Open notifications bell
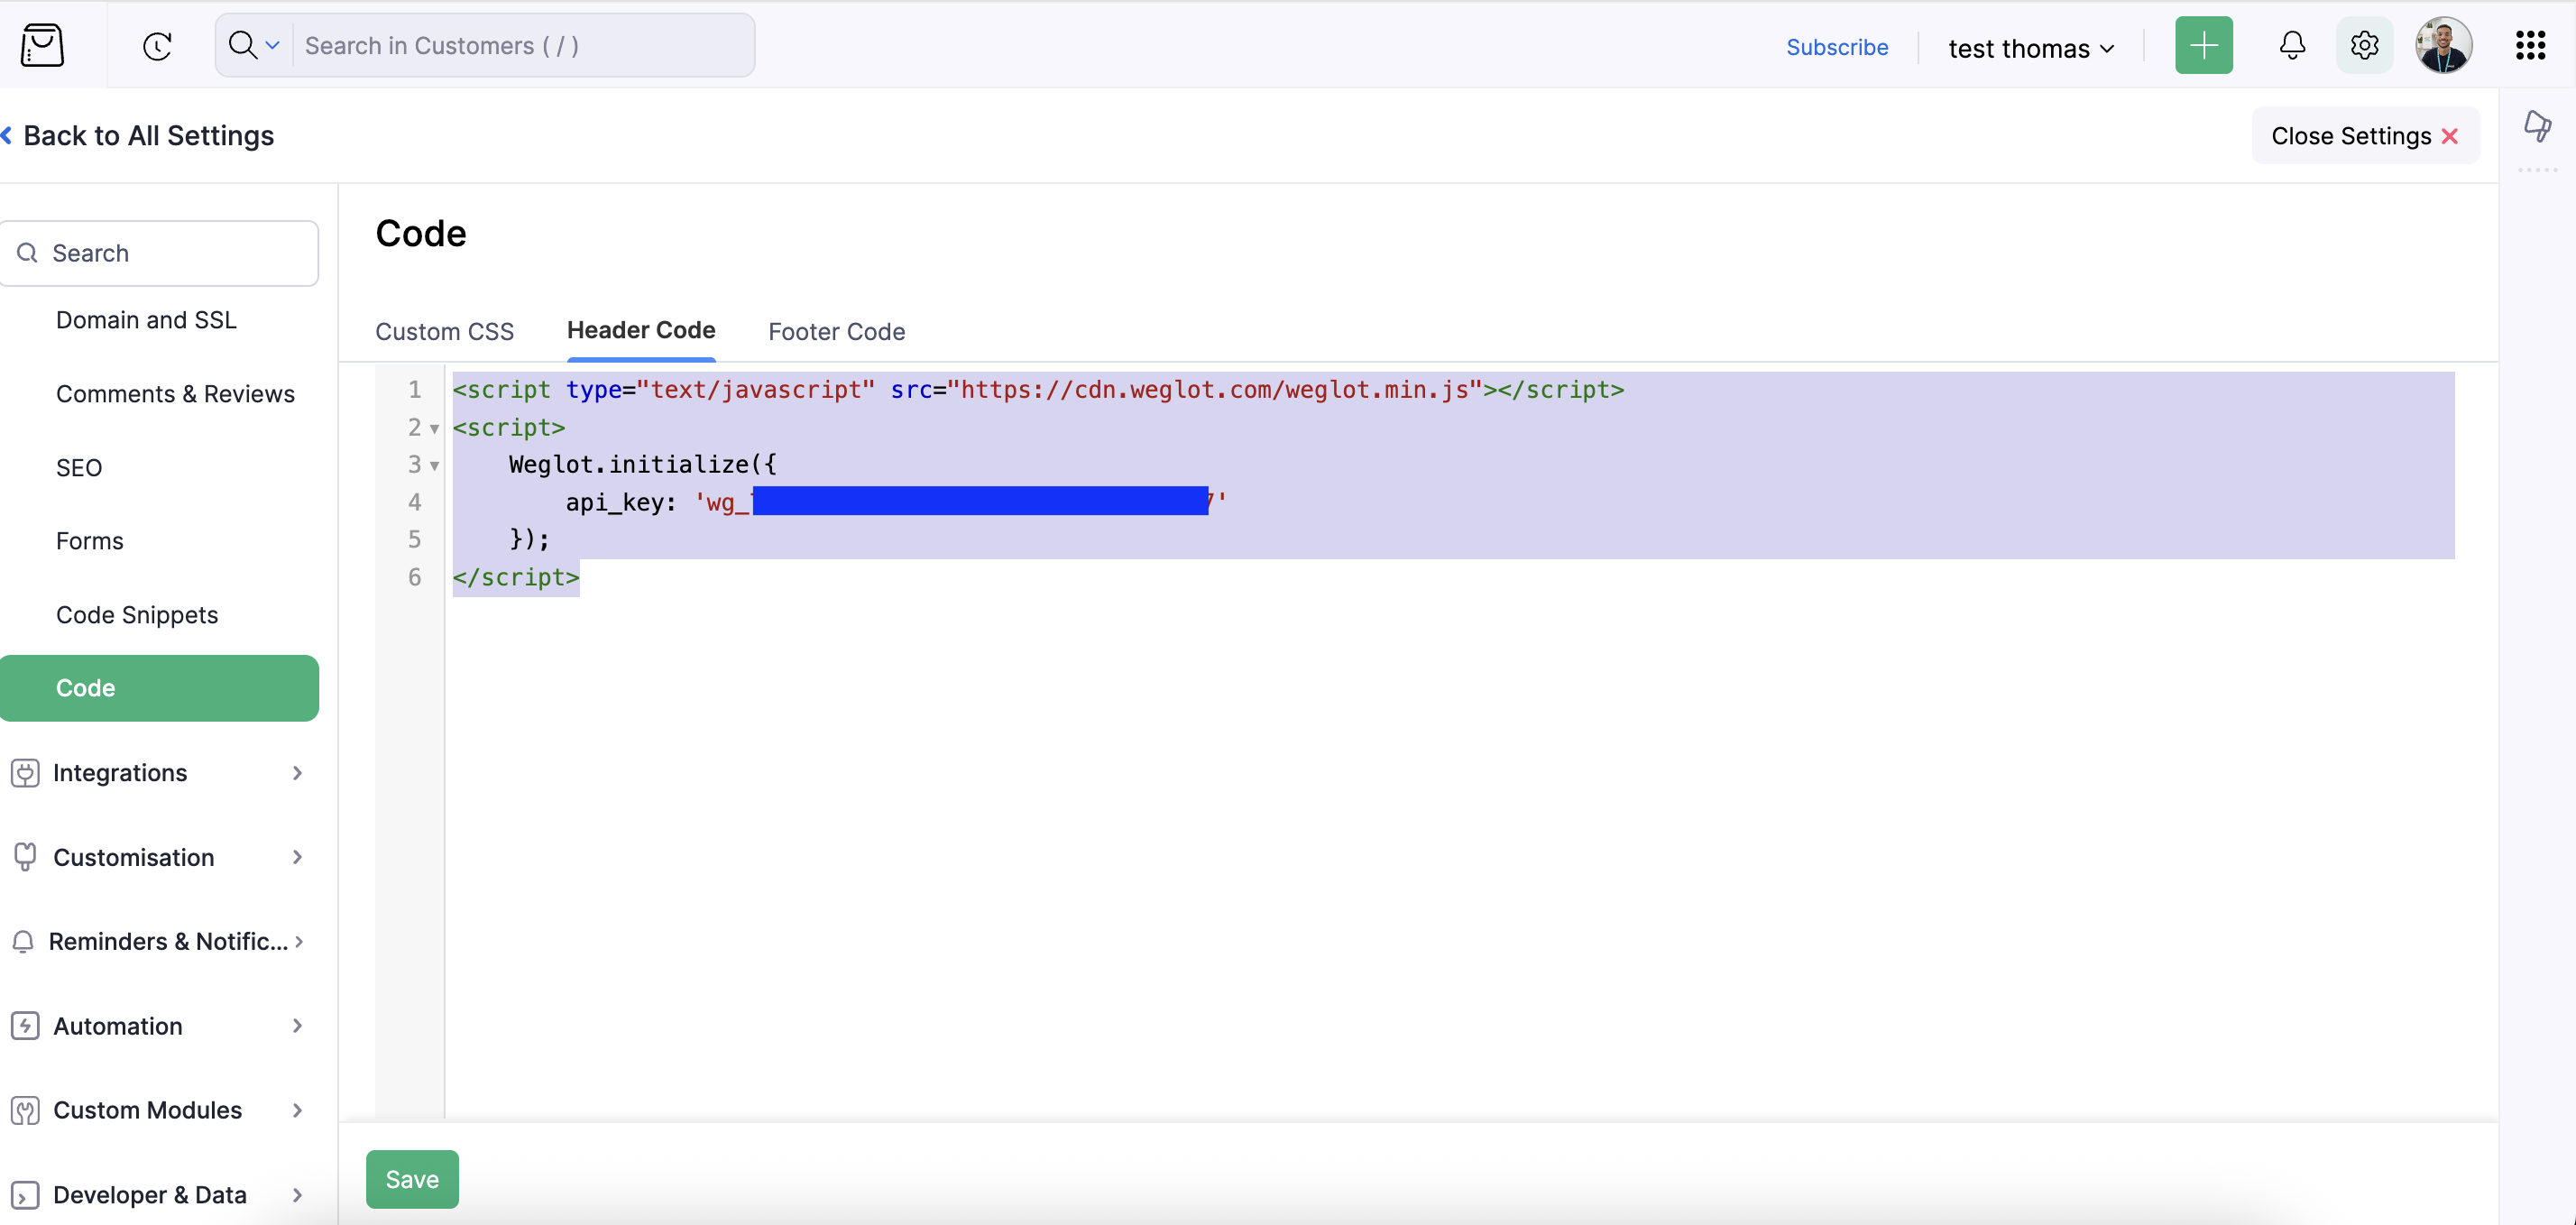The image size is (2576, 1225). [2292, 46]
